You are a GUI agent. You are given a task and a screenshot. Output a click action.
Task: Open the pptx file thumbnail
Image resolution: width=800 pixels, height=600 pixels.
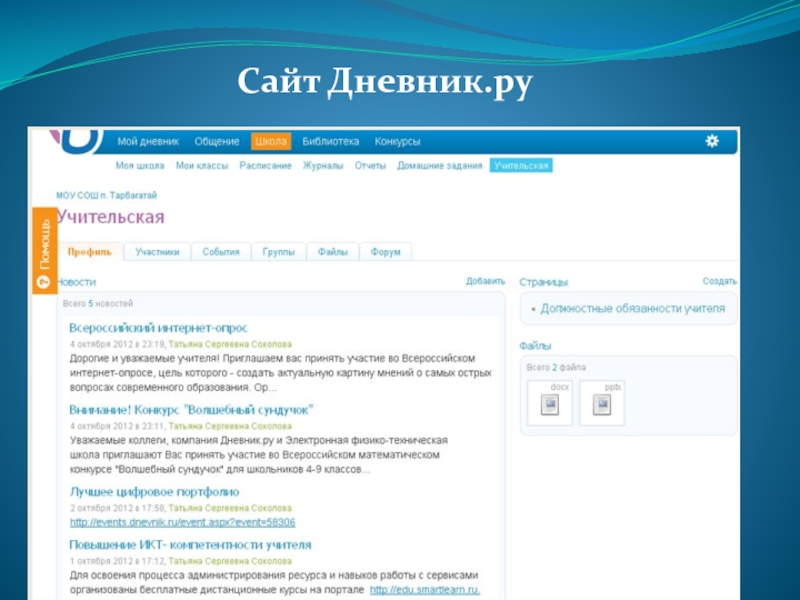(602, 403)
